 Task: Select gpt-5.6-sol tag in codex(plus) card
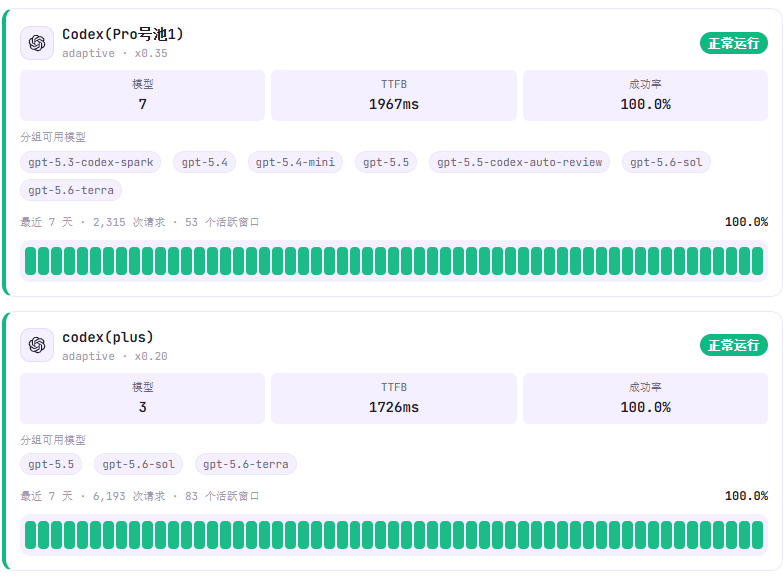[138, 464]
